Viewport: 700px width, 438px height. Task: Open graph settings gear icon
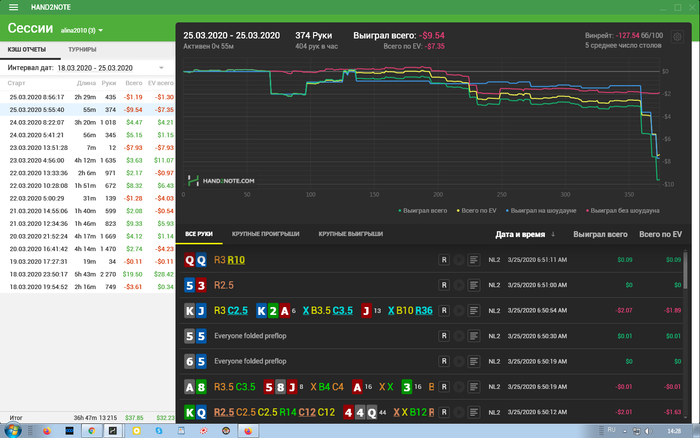pos(677,37)
